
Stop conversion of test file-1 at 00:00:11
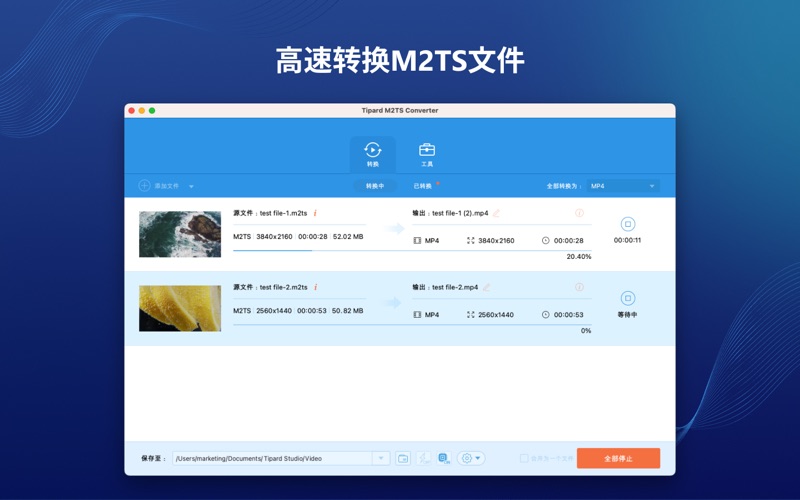coord(628,224)
